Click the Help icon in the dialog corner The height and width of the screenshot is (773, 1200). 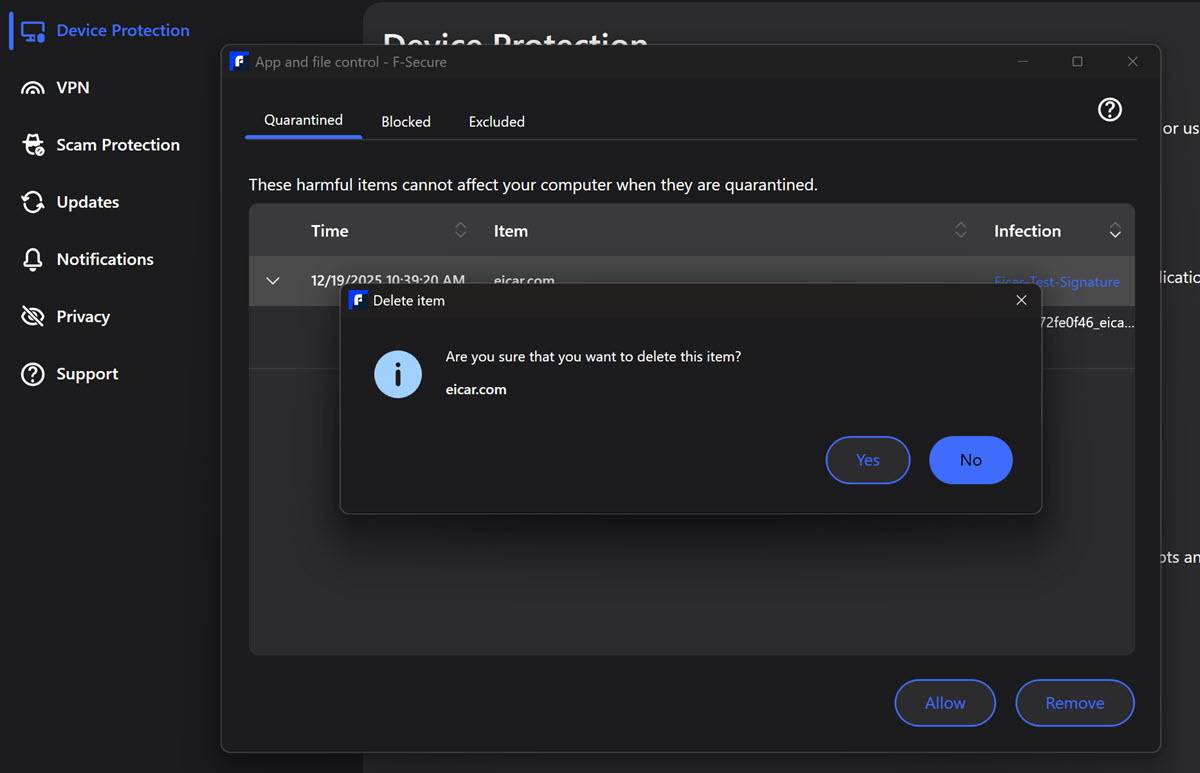(1109, 110)
